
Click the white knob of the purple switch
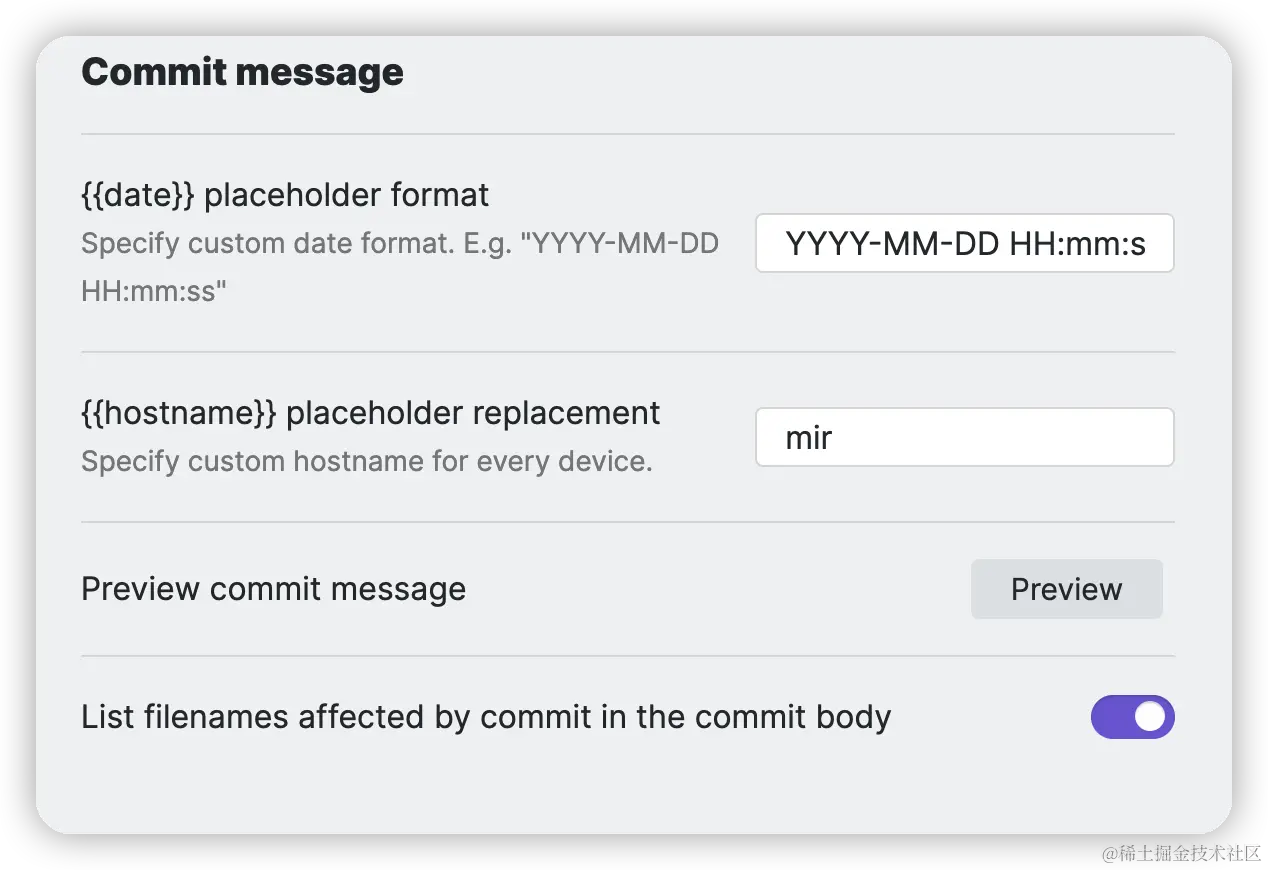tap(1151, 717)
